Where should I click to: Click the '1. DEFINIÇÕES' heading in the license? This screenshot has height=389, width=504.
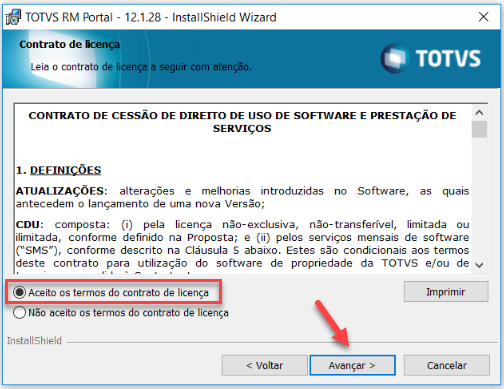tap(58, 170)
